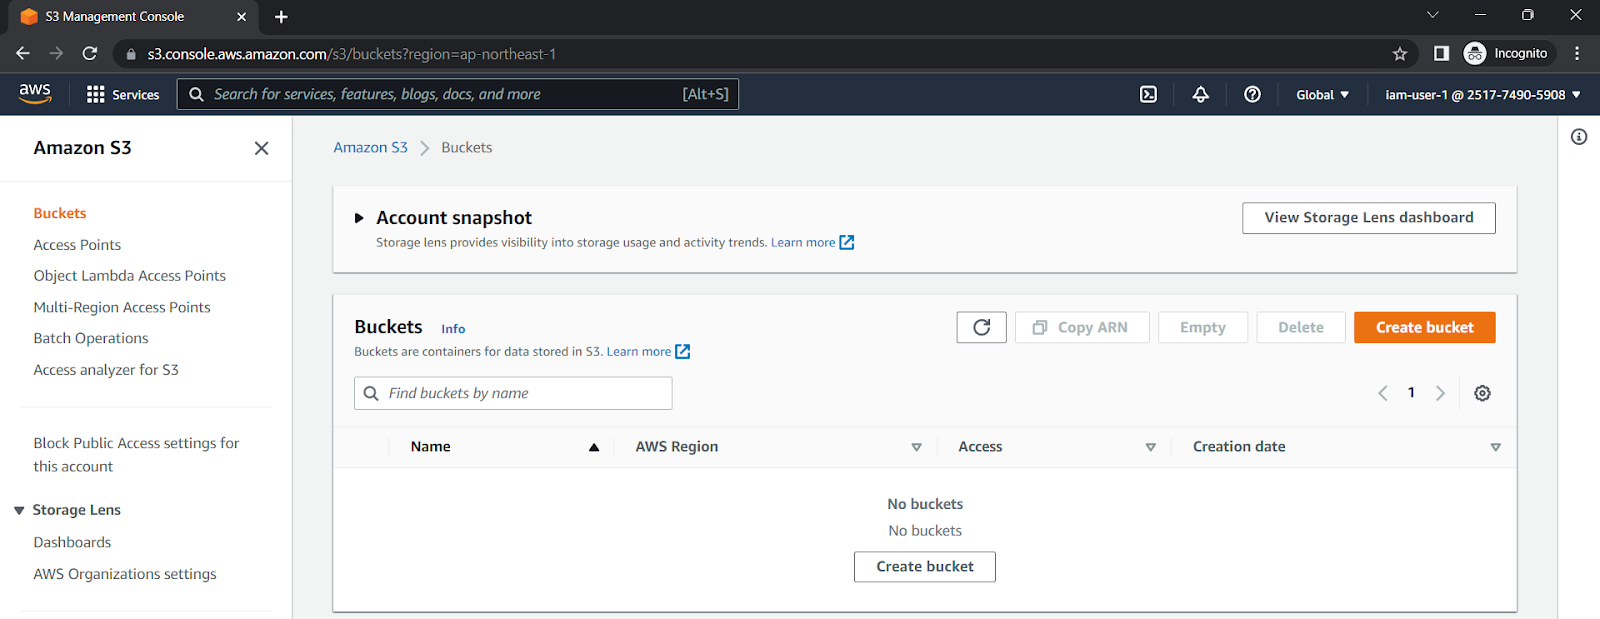Image resolution: width=1600 pixels, height=619 pixels.
Task: Open the Global region dropdown
Action: click(x=1322, y=95)
